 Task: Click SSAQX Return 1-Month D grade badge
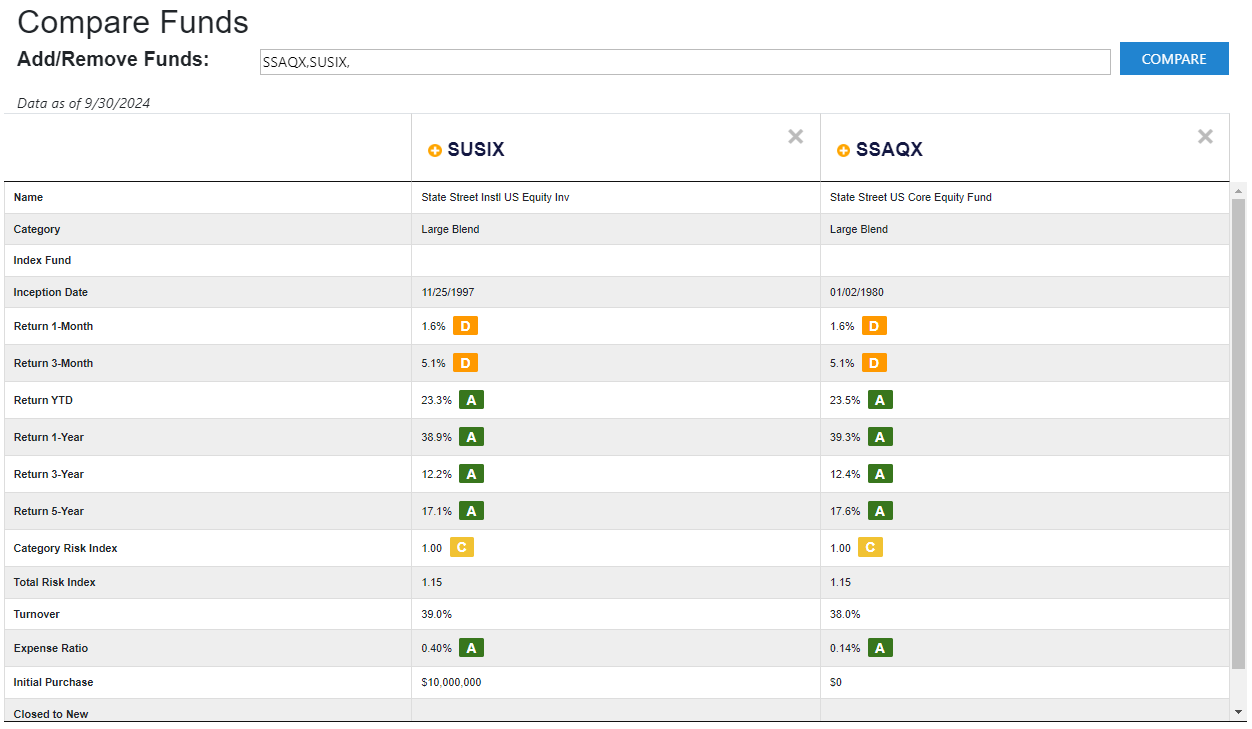[x=874, y=326]
